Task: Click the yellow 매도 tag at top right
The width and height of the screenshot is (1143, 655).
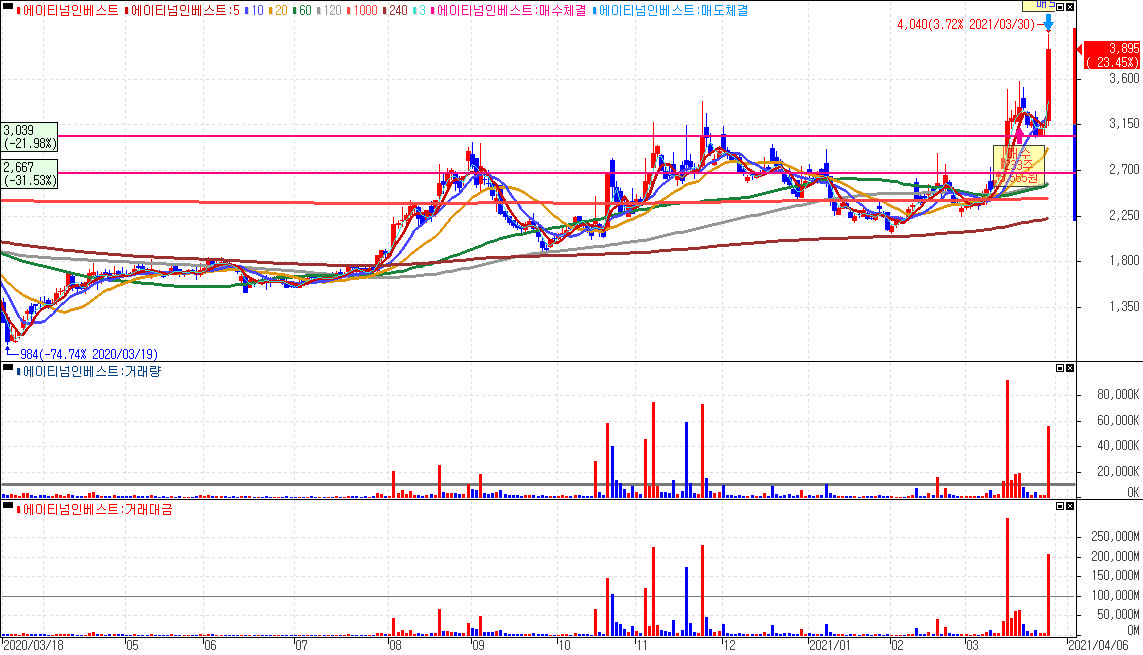Action: point(1039,5)
